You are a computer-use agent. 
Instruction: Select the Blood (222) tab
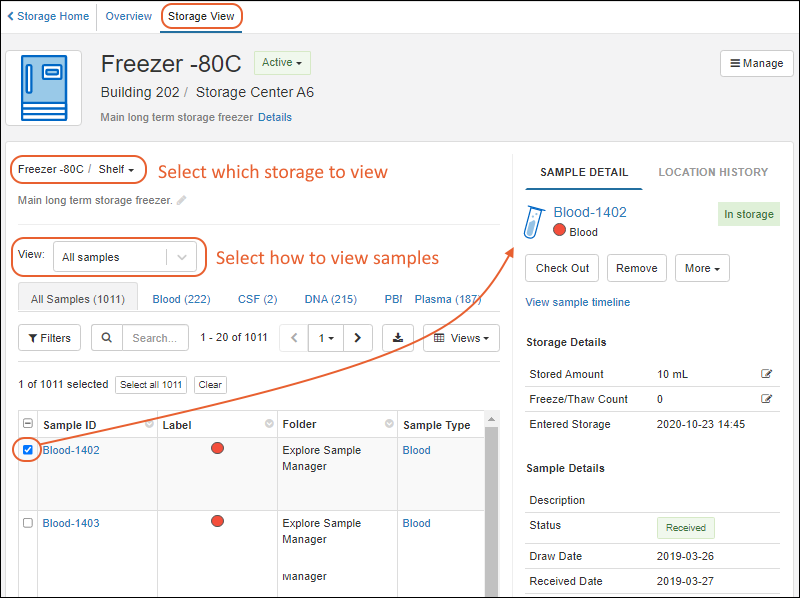181,299
